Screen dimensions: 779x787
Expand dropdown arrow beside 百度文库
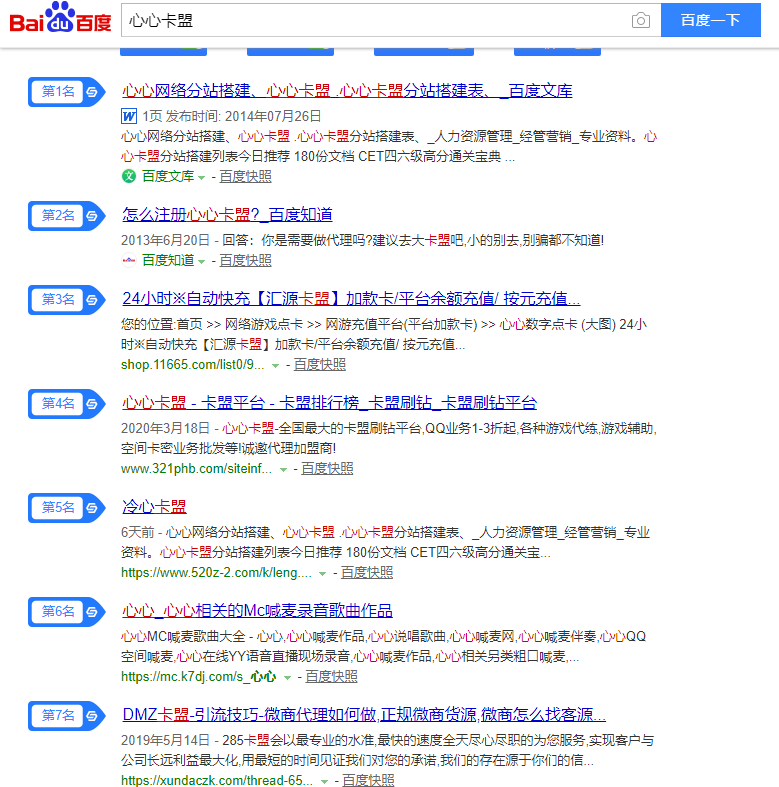(x=201, y=178)
